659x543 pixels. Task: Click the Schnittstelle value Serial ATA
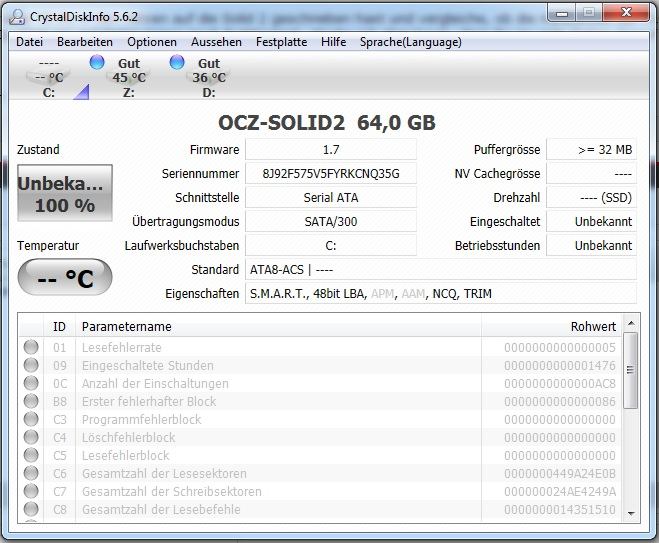click(x=331, y=198)
